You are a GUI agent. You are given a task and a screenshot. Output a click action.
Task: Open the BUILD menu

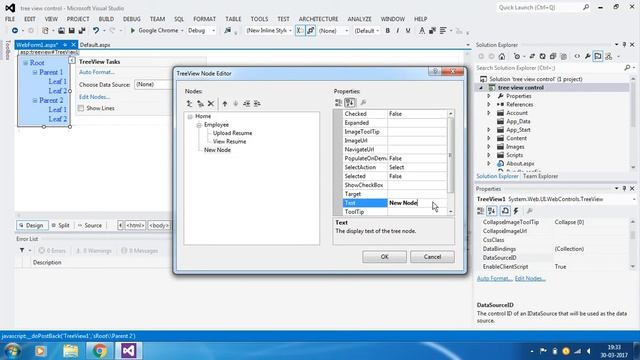pos(106,19)
